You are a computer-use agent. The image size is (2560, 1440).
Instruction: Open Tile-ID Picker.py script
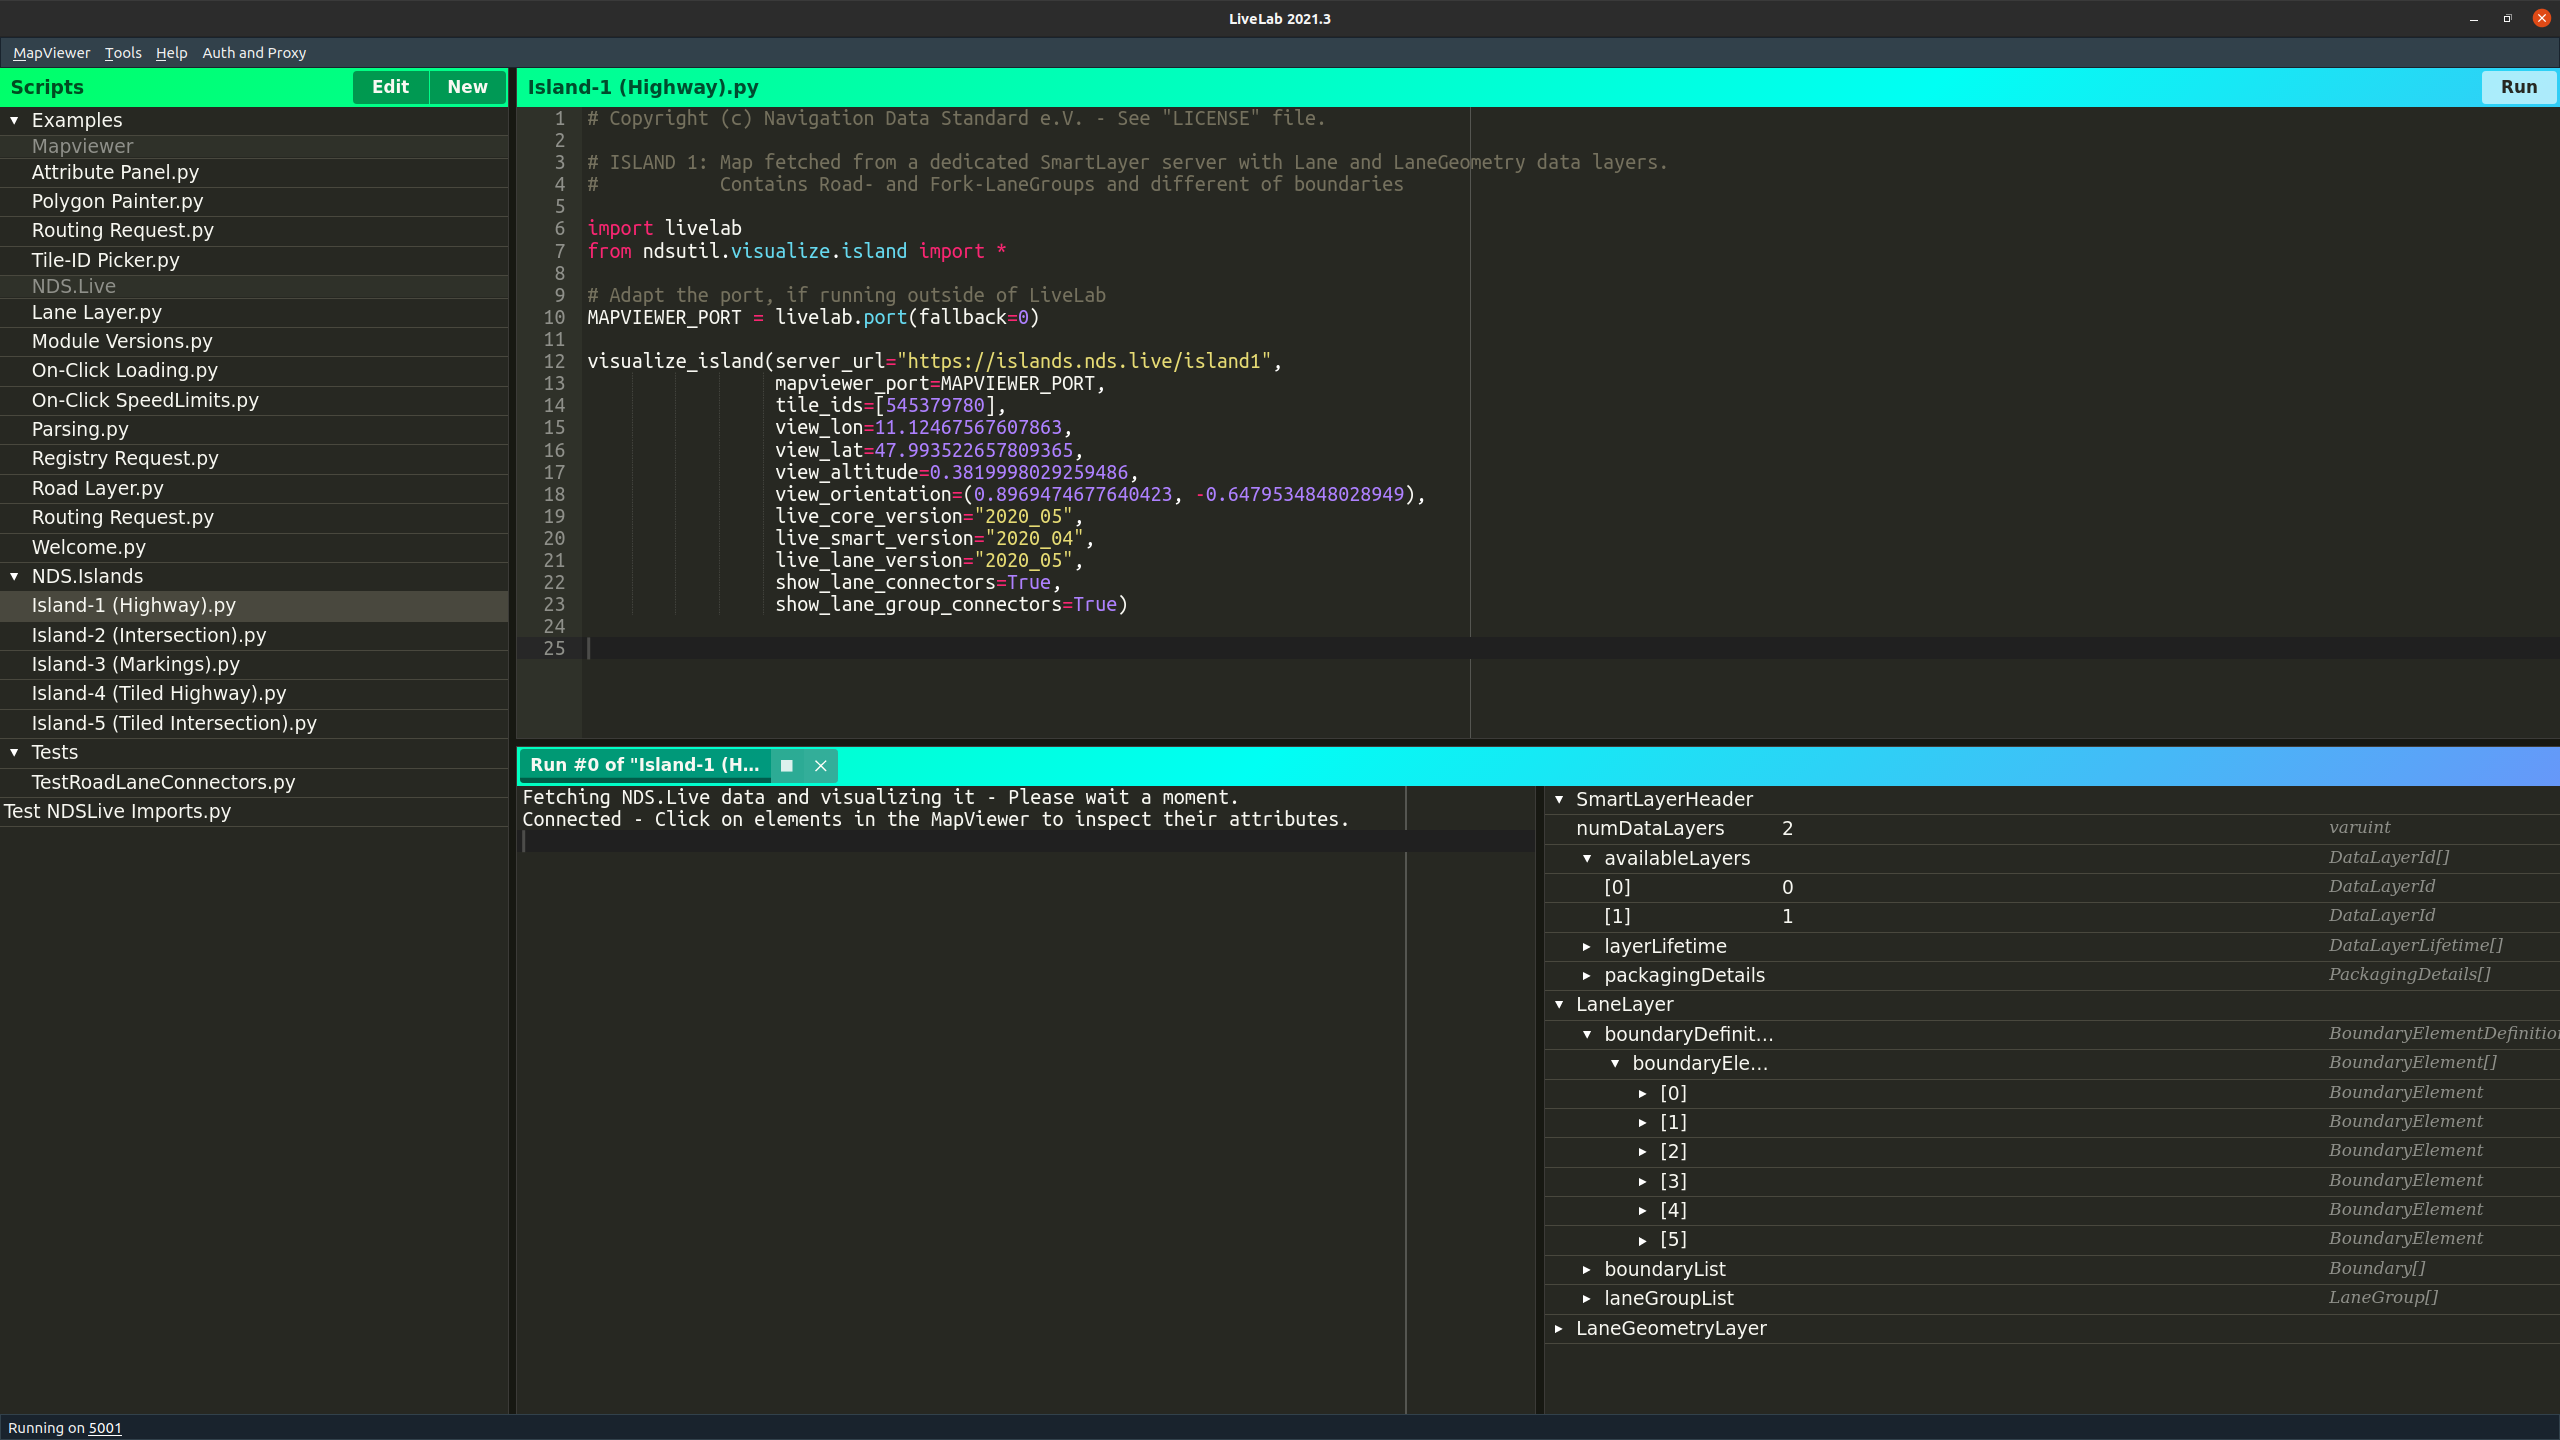pyautogui.click(x=254, y=260)
